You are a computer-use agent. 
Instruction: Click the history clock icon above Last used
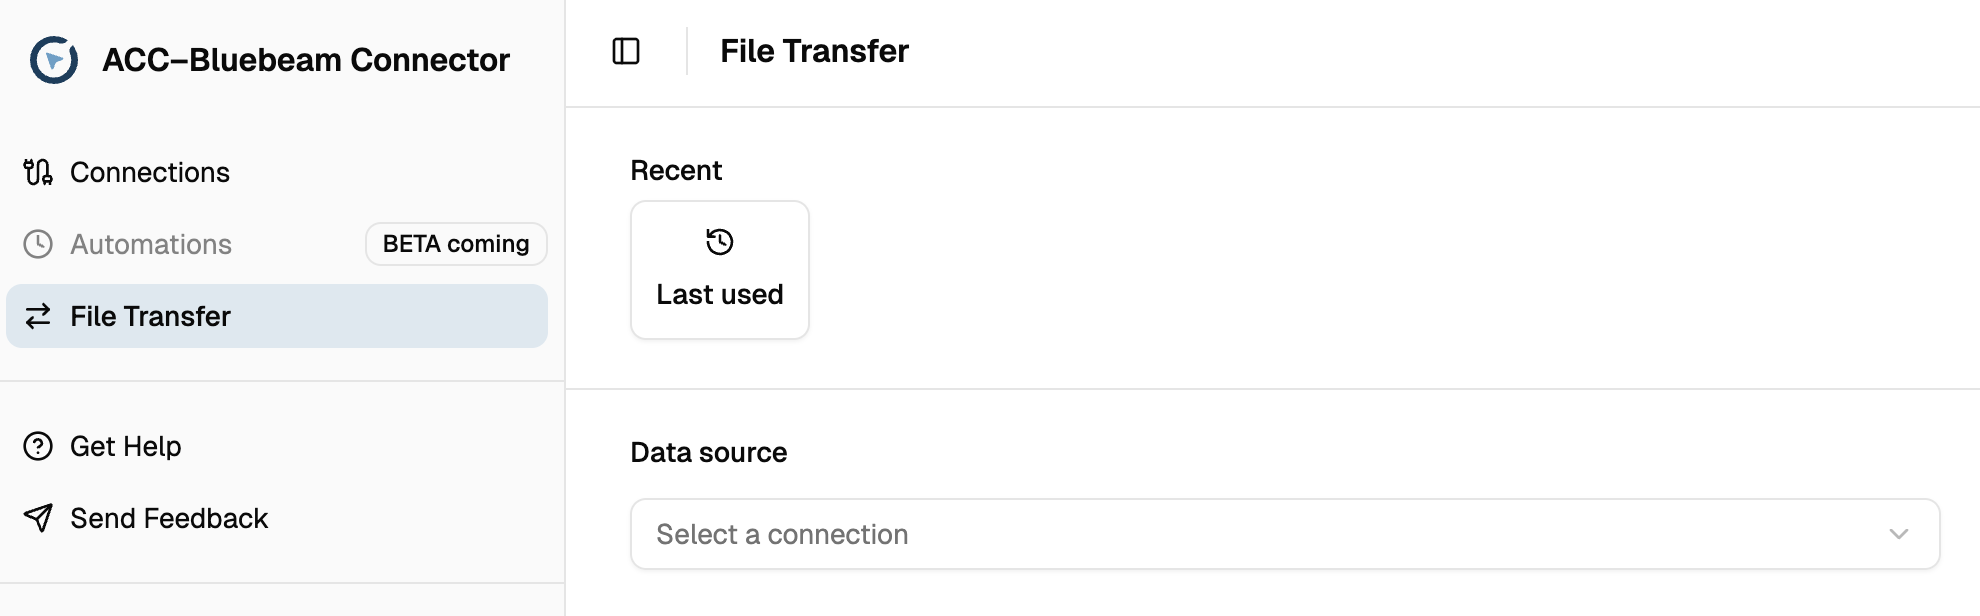(720, 242)
